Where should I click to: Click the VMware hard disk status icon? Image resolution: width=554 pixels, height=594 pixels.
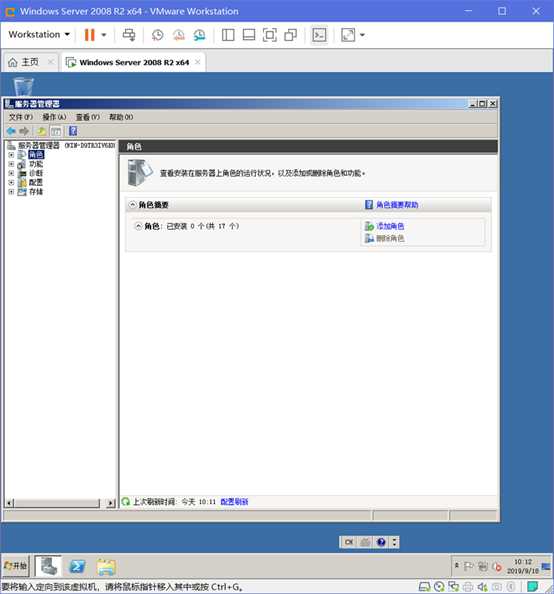coord(424,587)
